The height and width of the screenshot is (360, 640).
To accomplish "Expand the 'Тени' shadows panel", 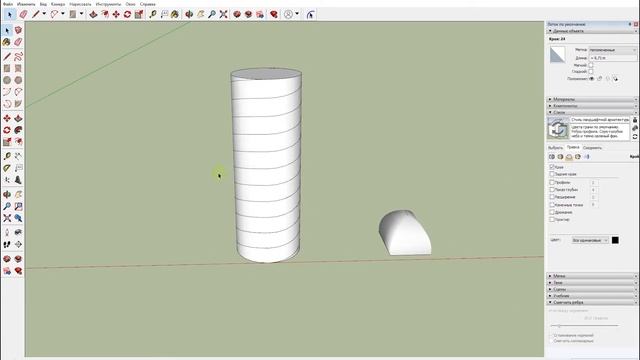I will (x=592, y=283).
